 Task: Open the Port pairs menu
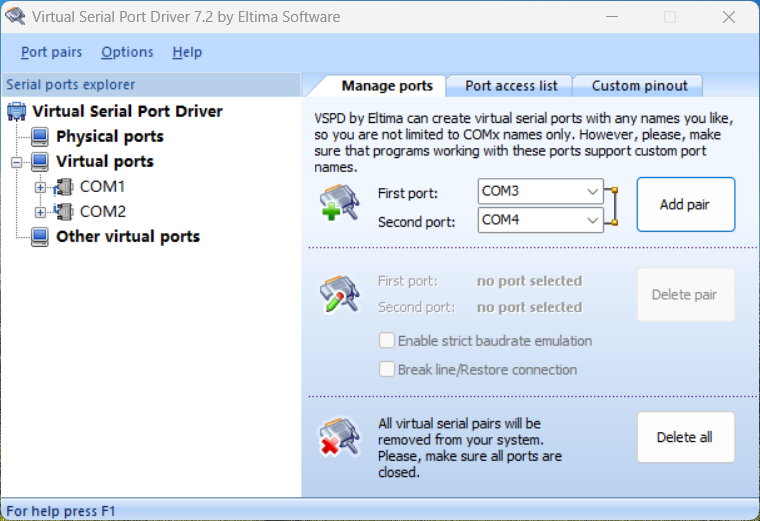tap(51, 52)
